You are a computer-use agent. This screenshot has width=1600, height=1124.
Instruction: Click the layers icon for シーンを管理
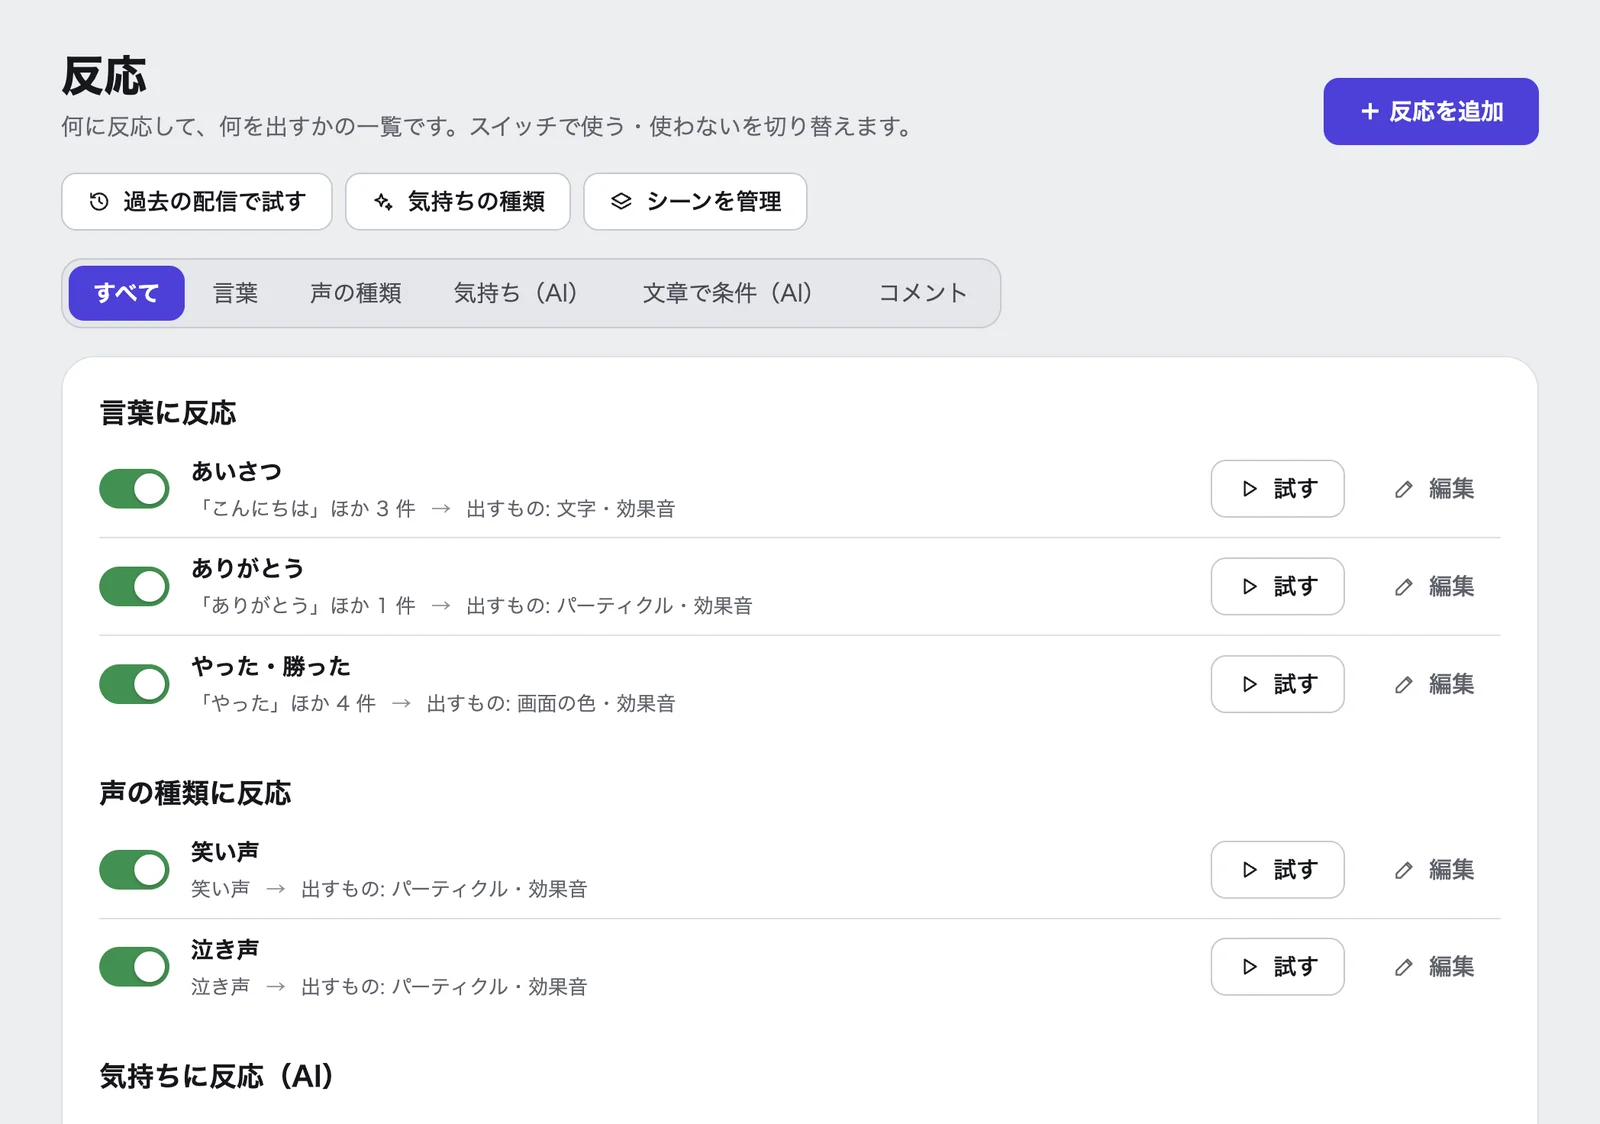621,202
